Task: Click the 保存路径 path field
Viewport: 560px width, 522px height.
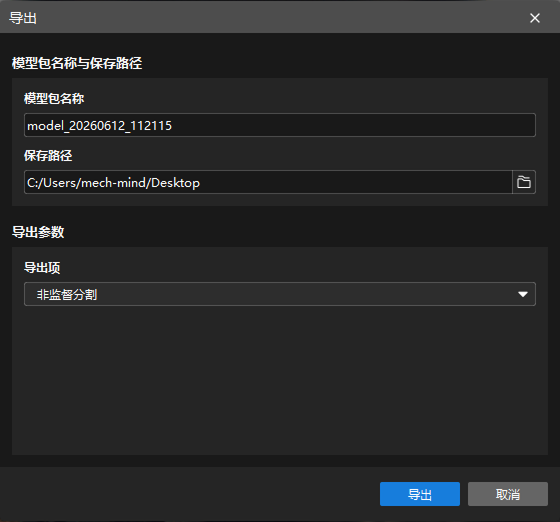Action: [268, 182]
